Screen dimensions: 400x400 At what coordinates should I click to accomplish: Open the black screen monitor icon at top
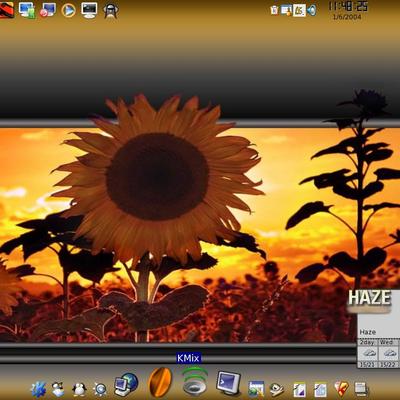coord(89,10)
